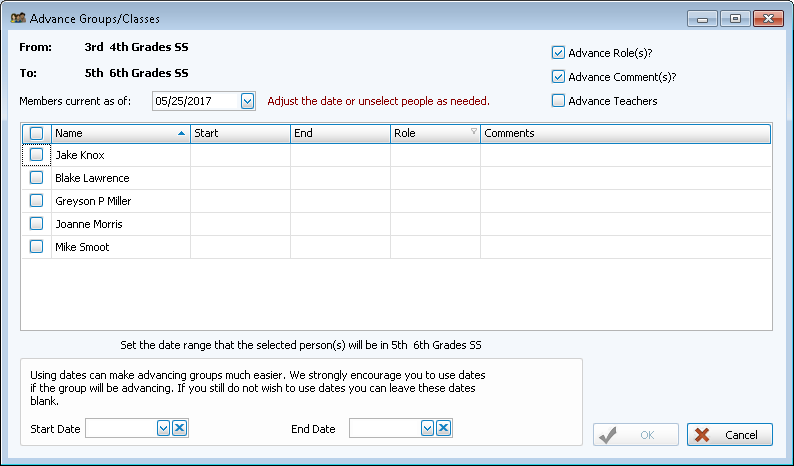Toggle the Advance Role(s) checkbox

click(559, 52)
